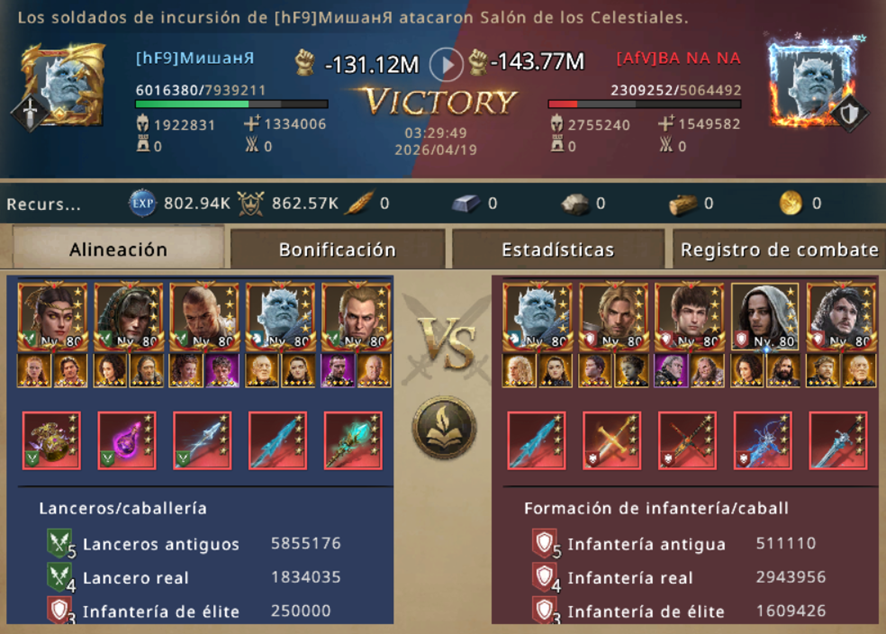Select defender's hooded commander portrait
The width and height of the screenshot is (886, 634).
[x=765, y=316]
